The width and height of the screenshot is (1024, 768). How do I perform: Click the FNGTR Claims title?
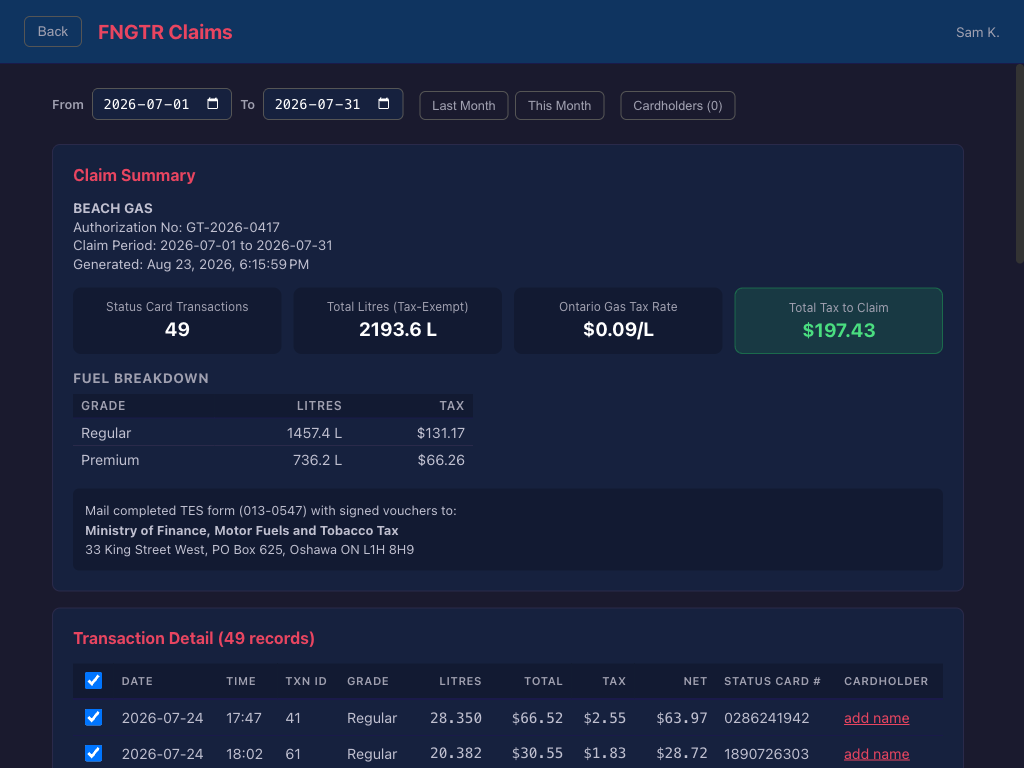165,32
